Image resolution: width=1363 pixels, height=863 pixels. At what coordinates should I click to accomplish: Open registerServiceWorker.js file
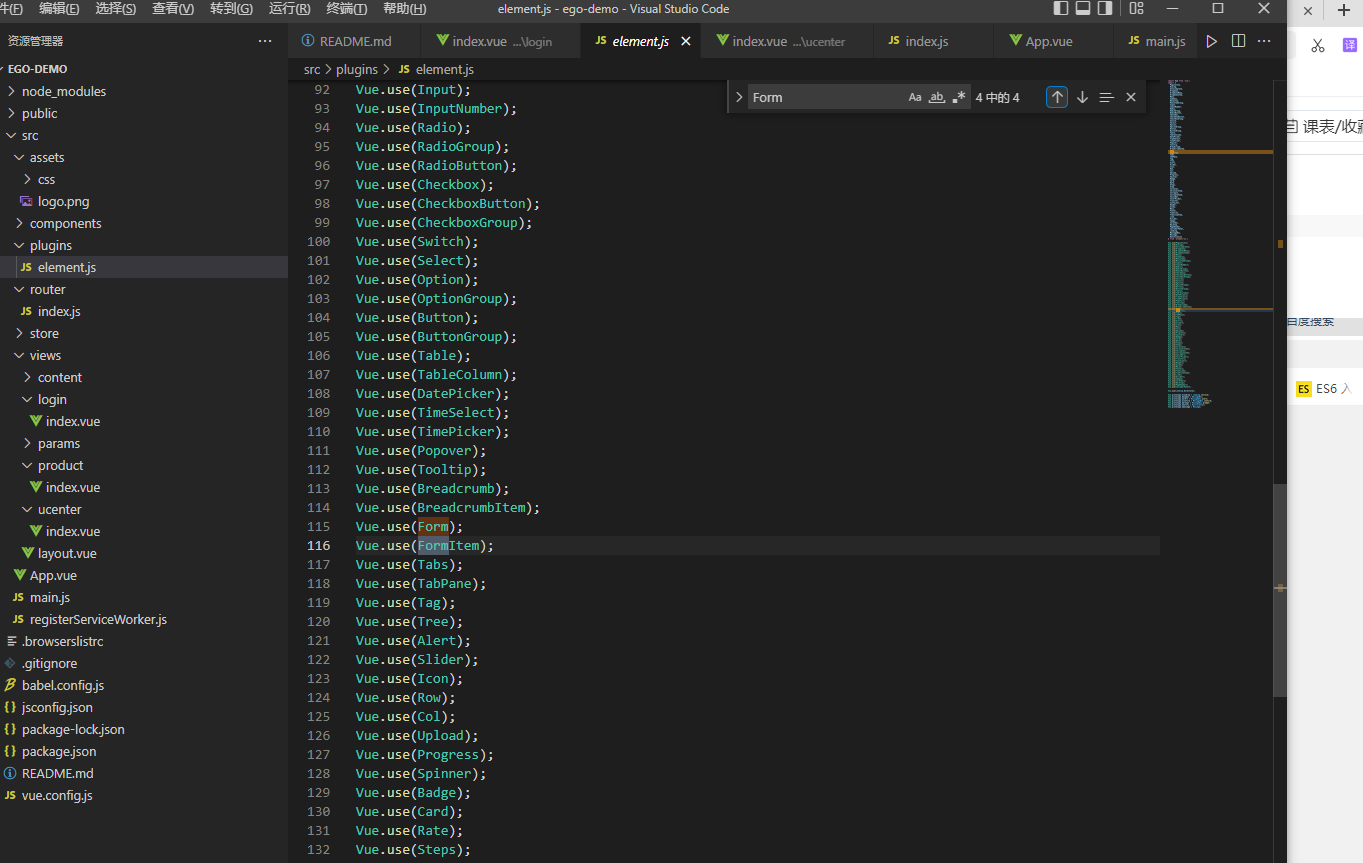pyautogui.click(x=144, y=619)
